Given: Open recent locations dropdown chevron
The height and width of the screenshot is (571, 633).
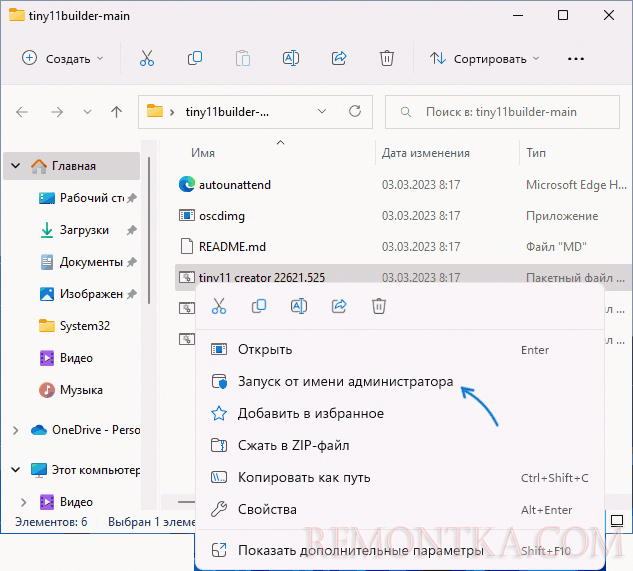Looking at the screenshot, I should click(87, 112).
